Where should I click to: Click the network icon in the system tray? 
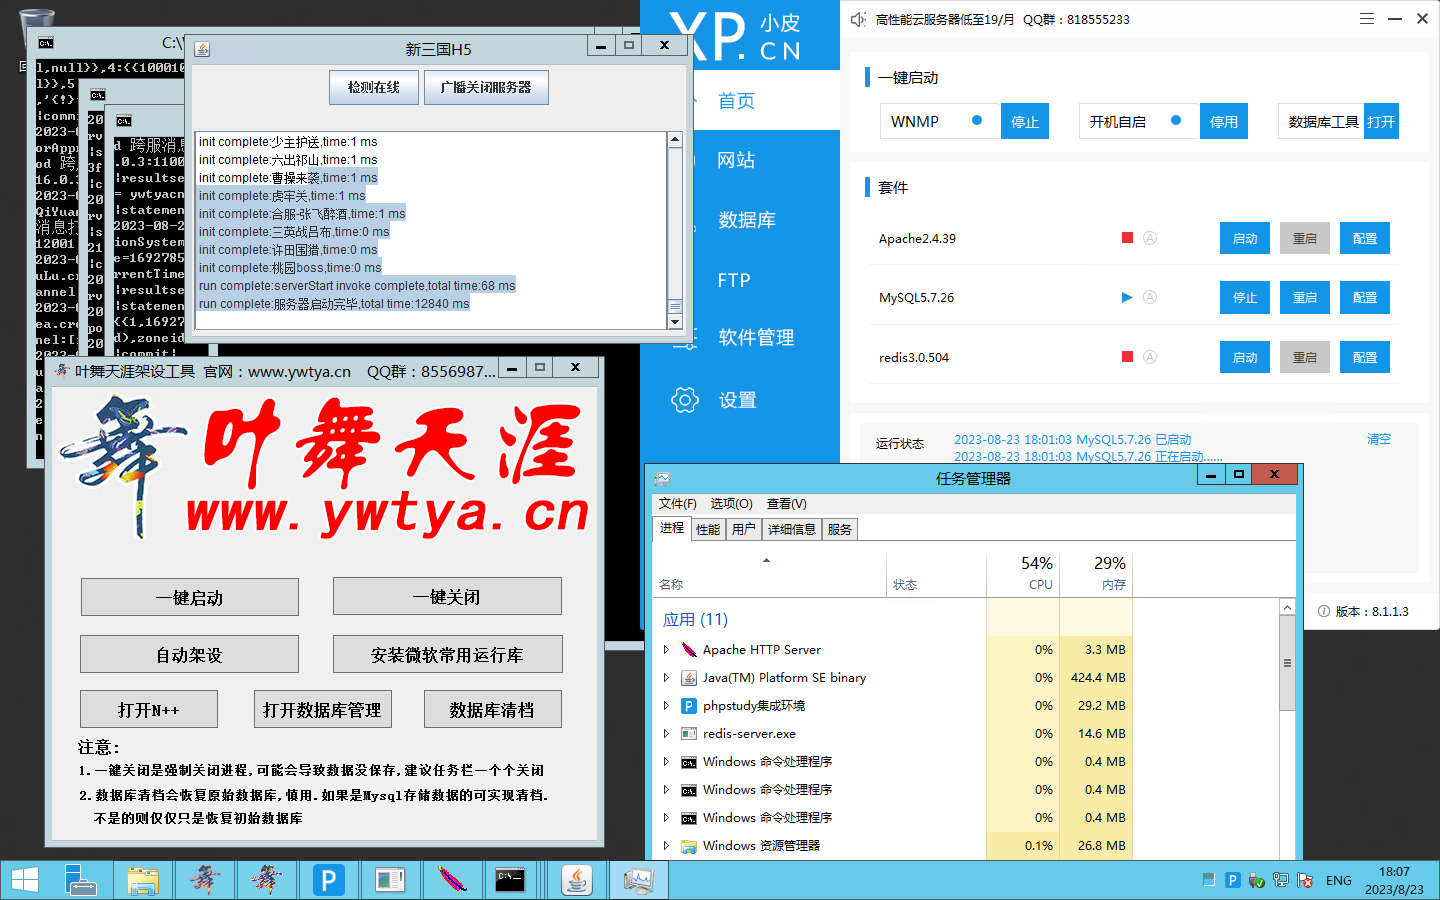(1281, 880)
